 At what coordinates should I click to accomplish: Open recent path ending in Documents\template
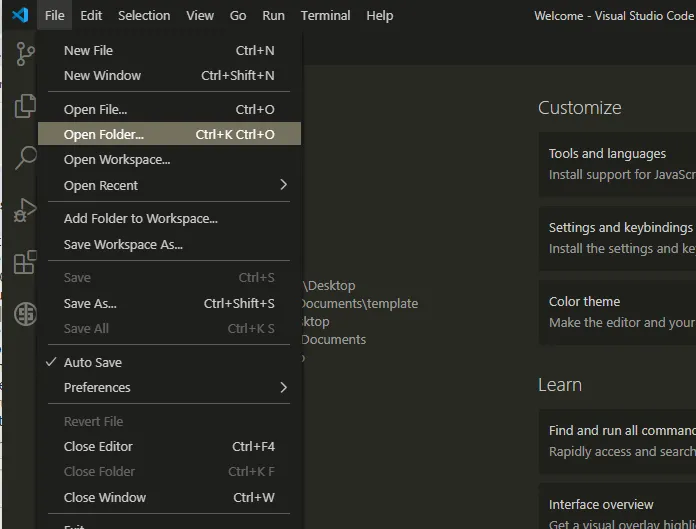click(360, 304)
